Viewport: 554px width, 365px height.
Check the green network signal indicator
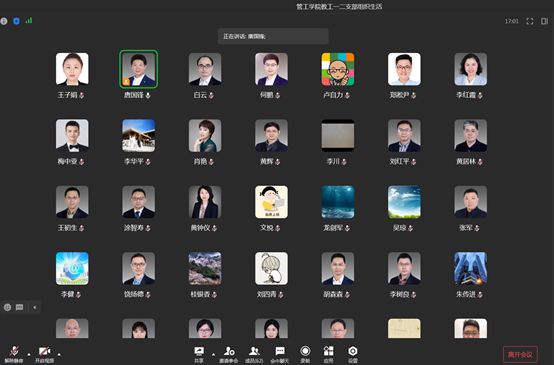(x=29, y=20)
